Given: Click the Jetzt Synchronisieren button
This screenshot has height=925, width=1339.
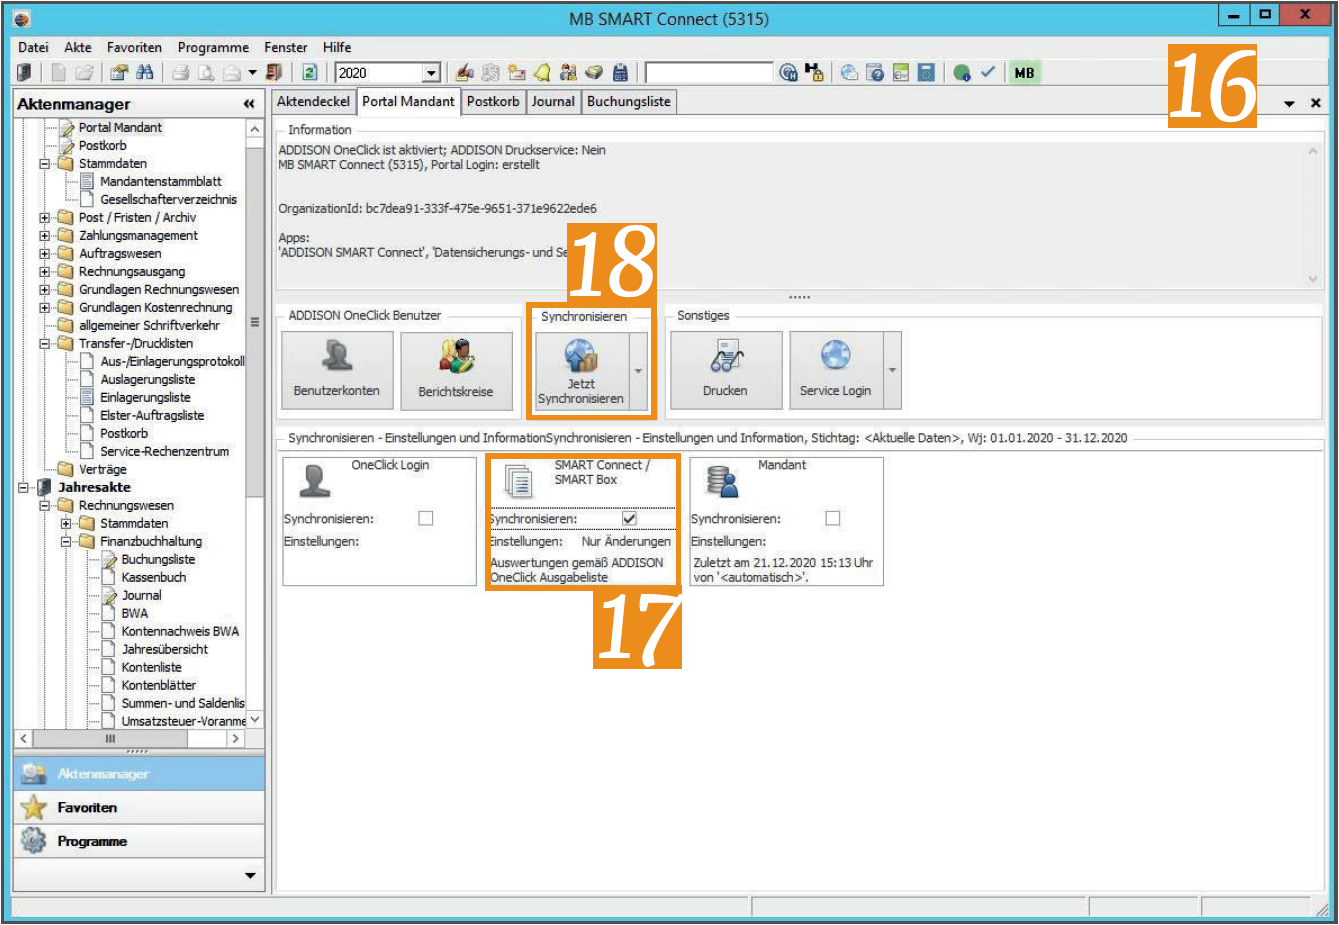Looking at the screenshot, I should pos(581,371).
